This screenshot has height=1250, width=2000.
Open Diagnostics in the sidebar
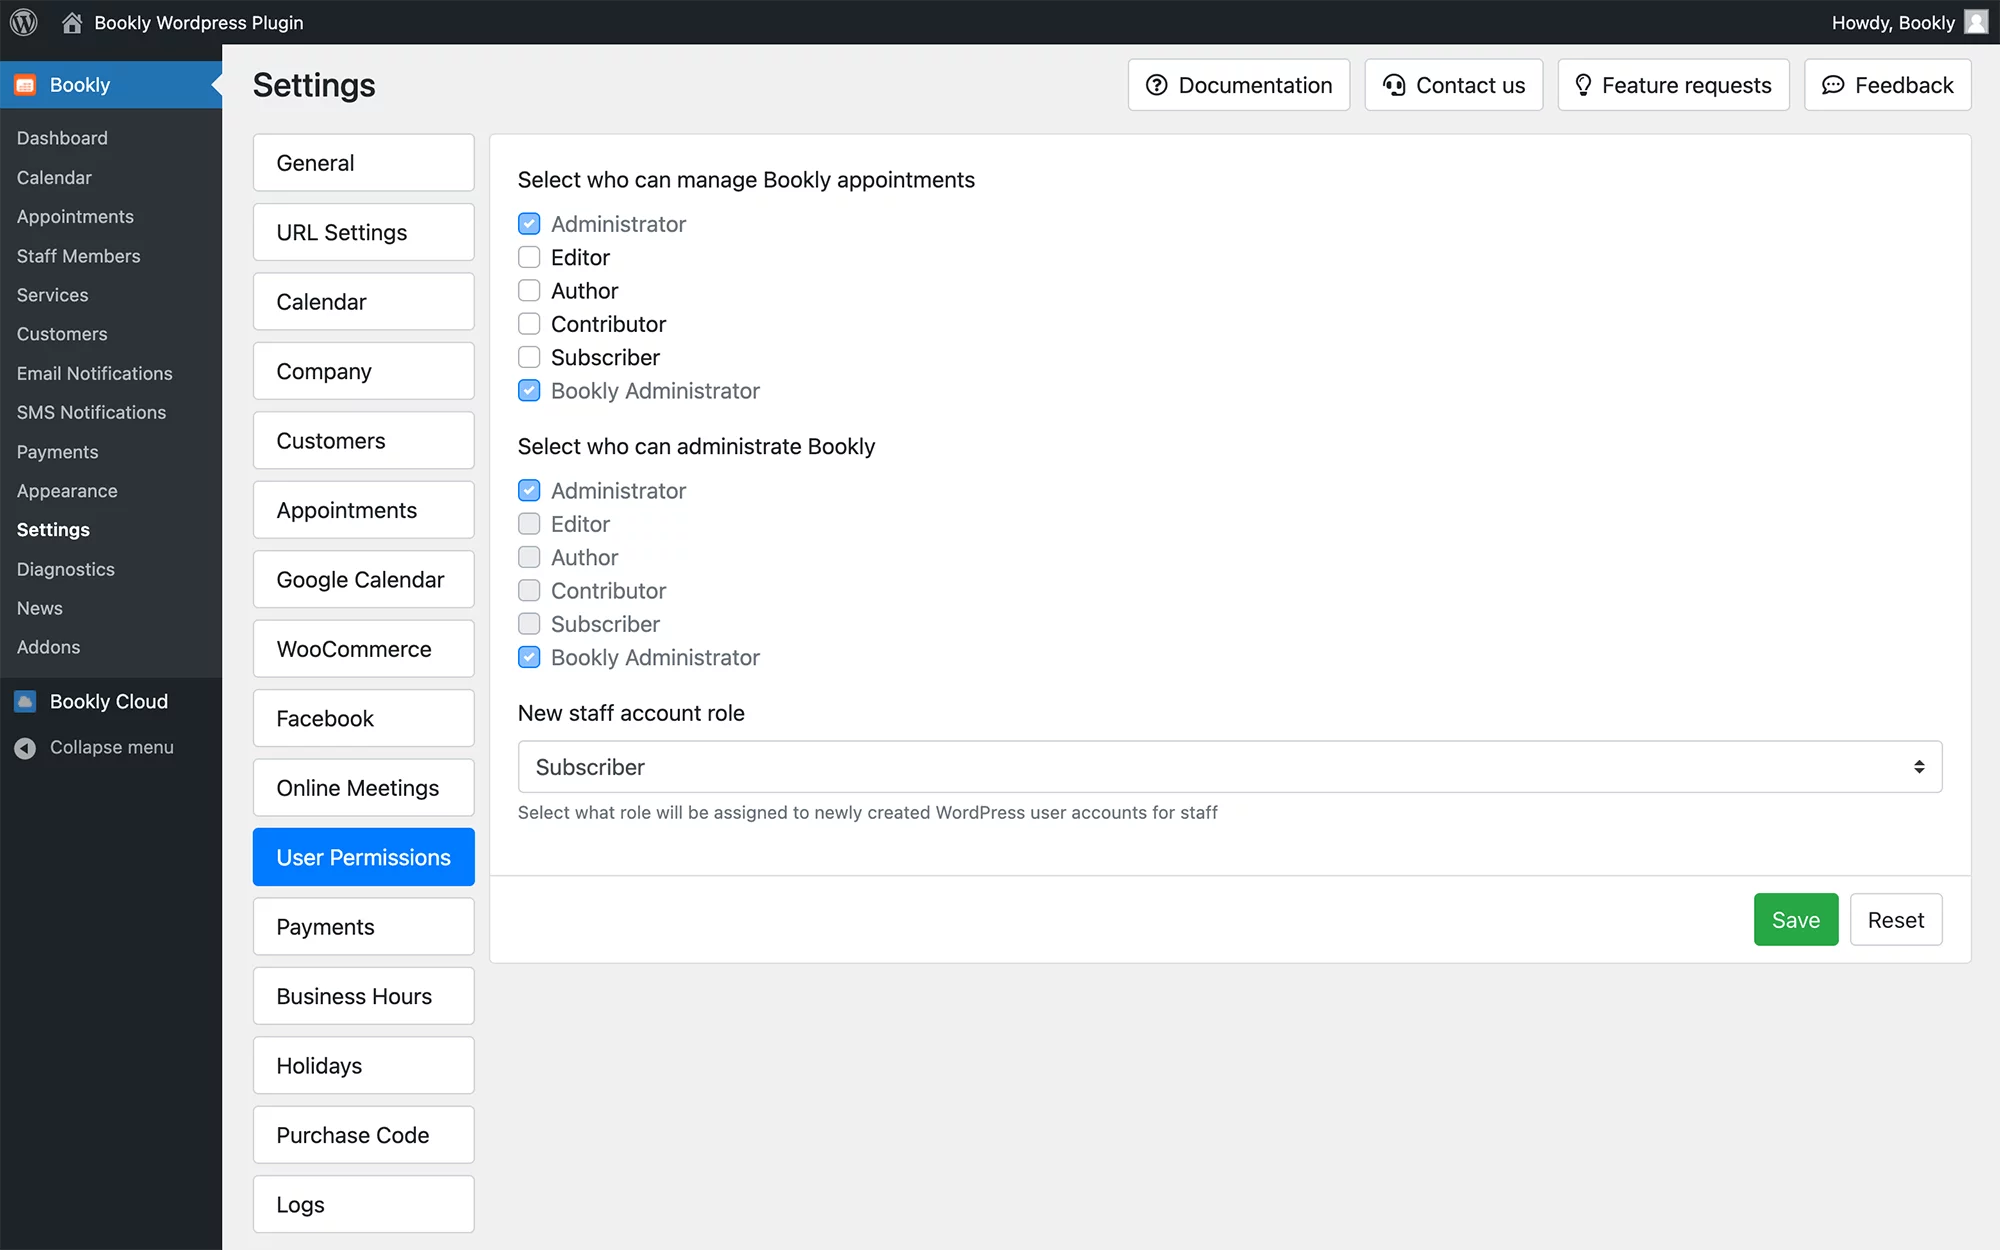(65, 569)
